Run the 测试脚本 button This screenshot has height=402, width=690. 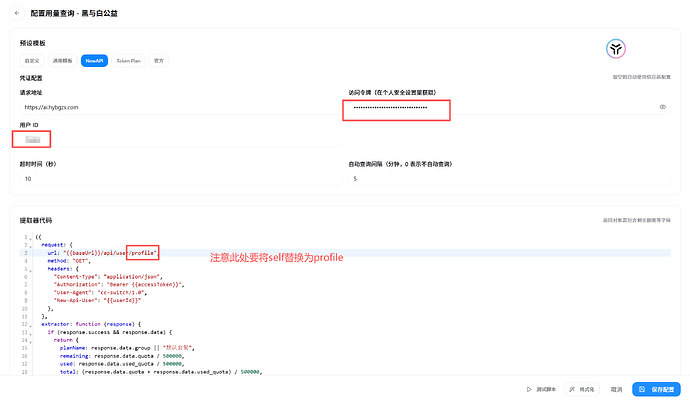pyautogui.click(x=541, y=389)
